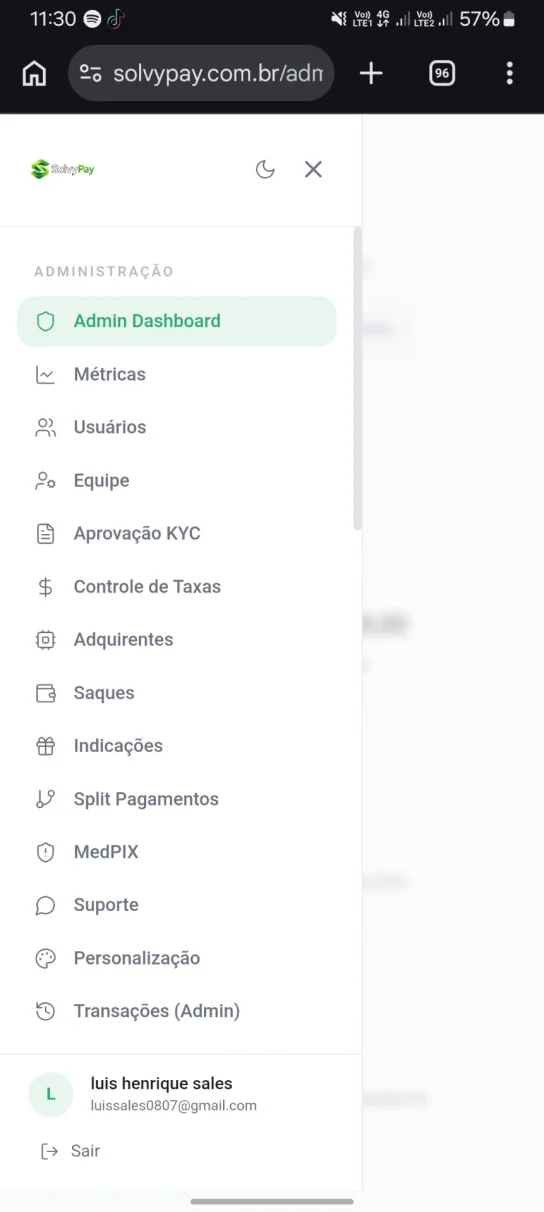The height and width of the screenshot is (1212, 544).
Task: Click the Saques wallet icon
Action: pos(45,693)
